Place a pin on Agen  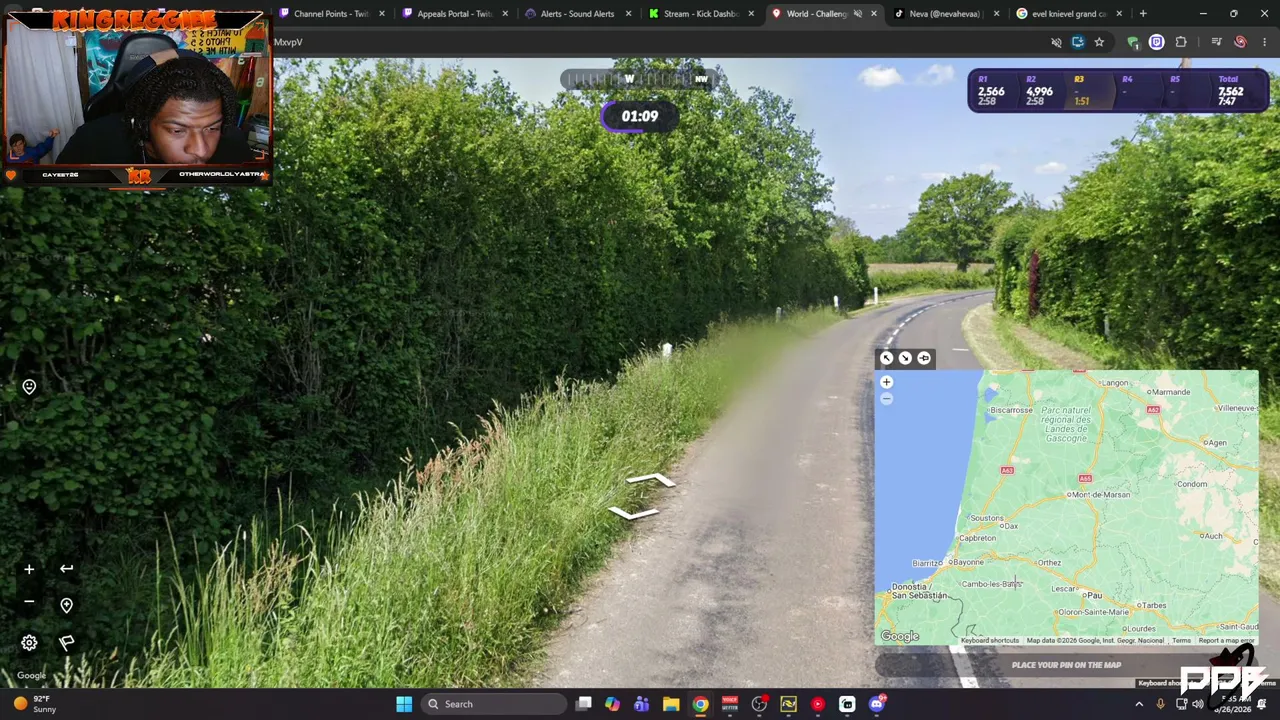tap(1216, 442)
